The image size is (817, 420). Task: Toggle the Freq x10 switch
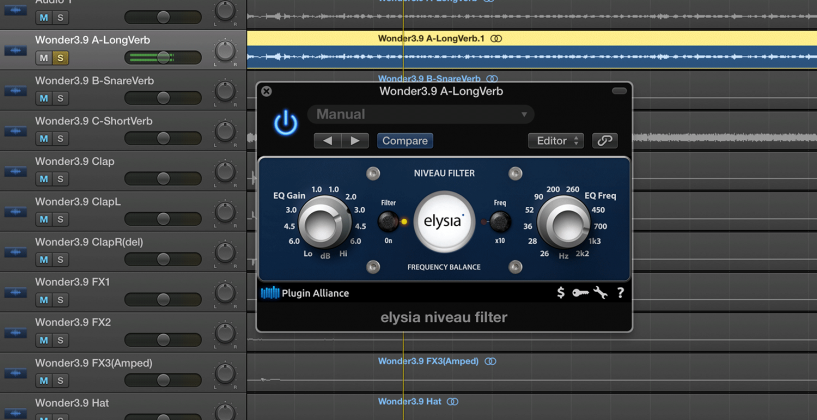pos(500,222)
